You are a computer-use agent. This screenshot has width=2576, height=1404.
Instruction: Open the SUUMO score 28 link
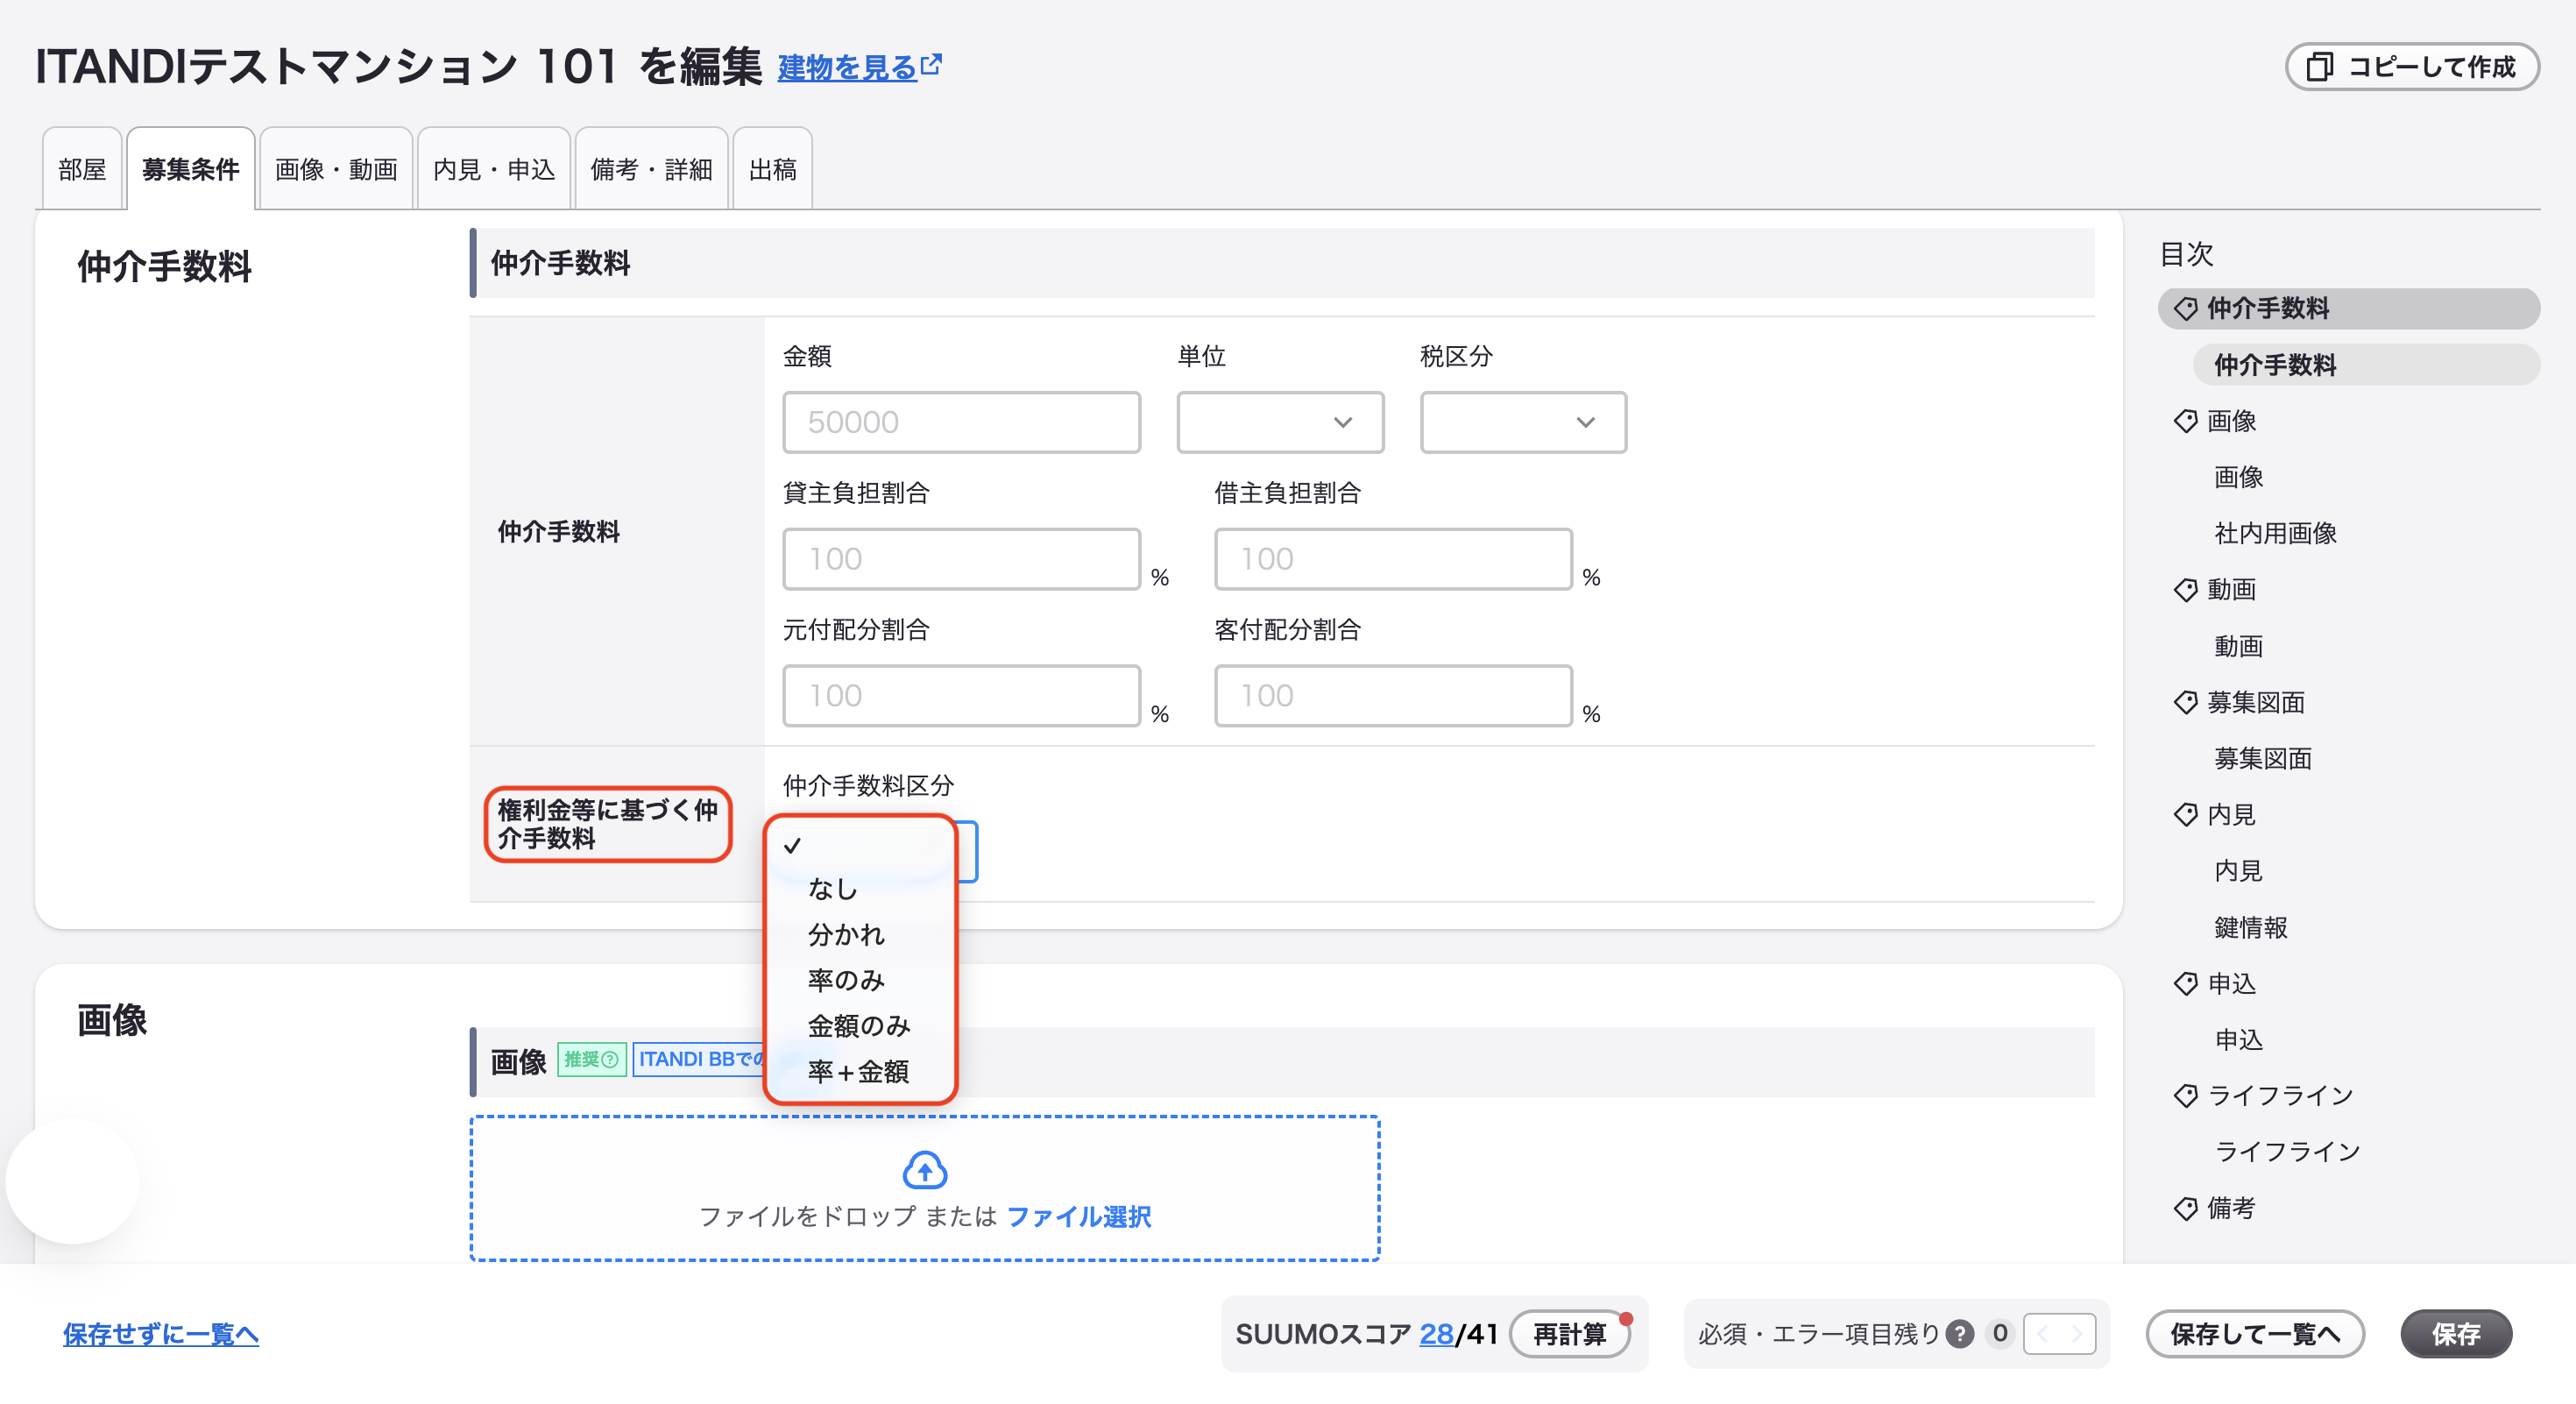pyautogui.click(x=1436, y=1334)
